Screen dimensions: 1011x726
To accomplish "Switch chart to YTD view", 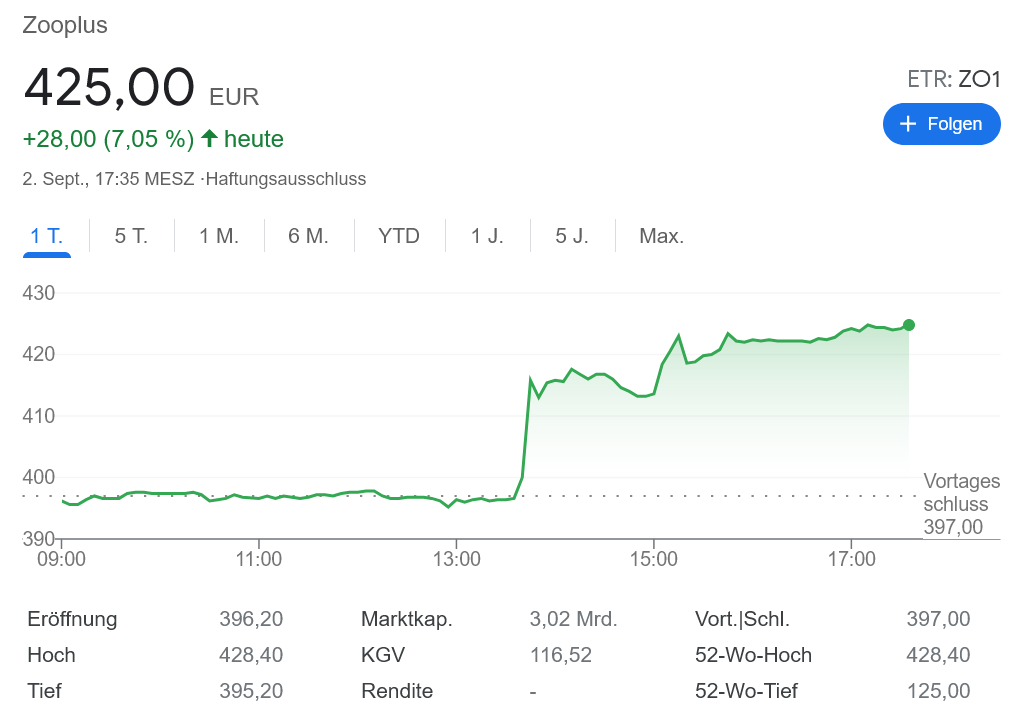I will 399,236.
